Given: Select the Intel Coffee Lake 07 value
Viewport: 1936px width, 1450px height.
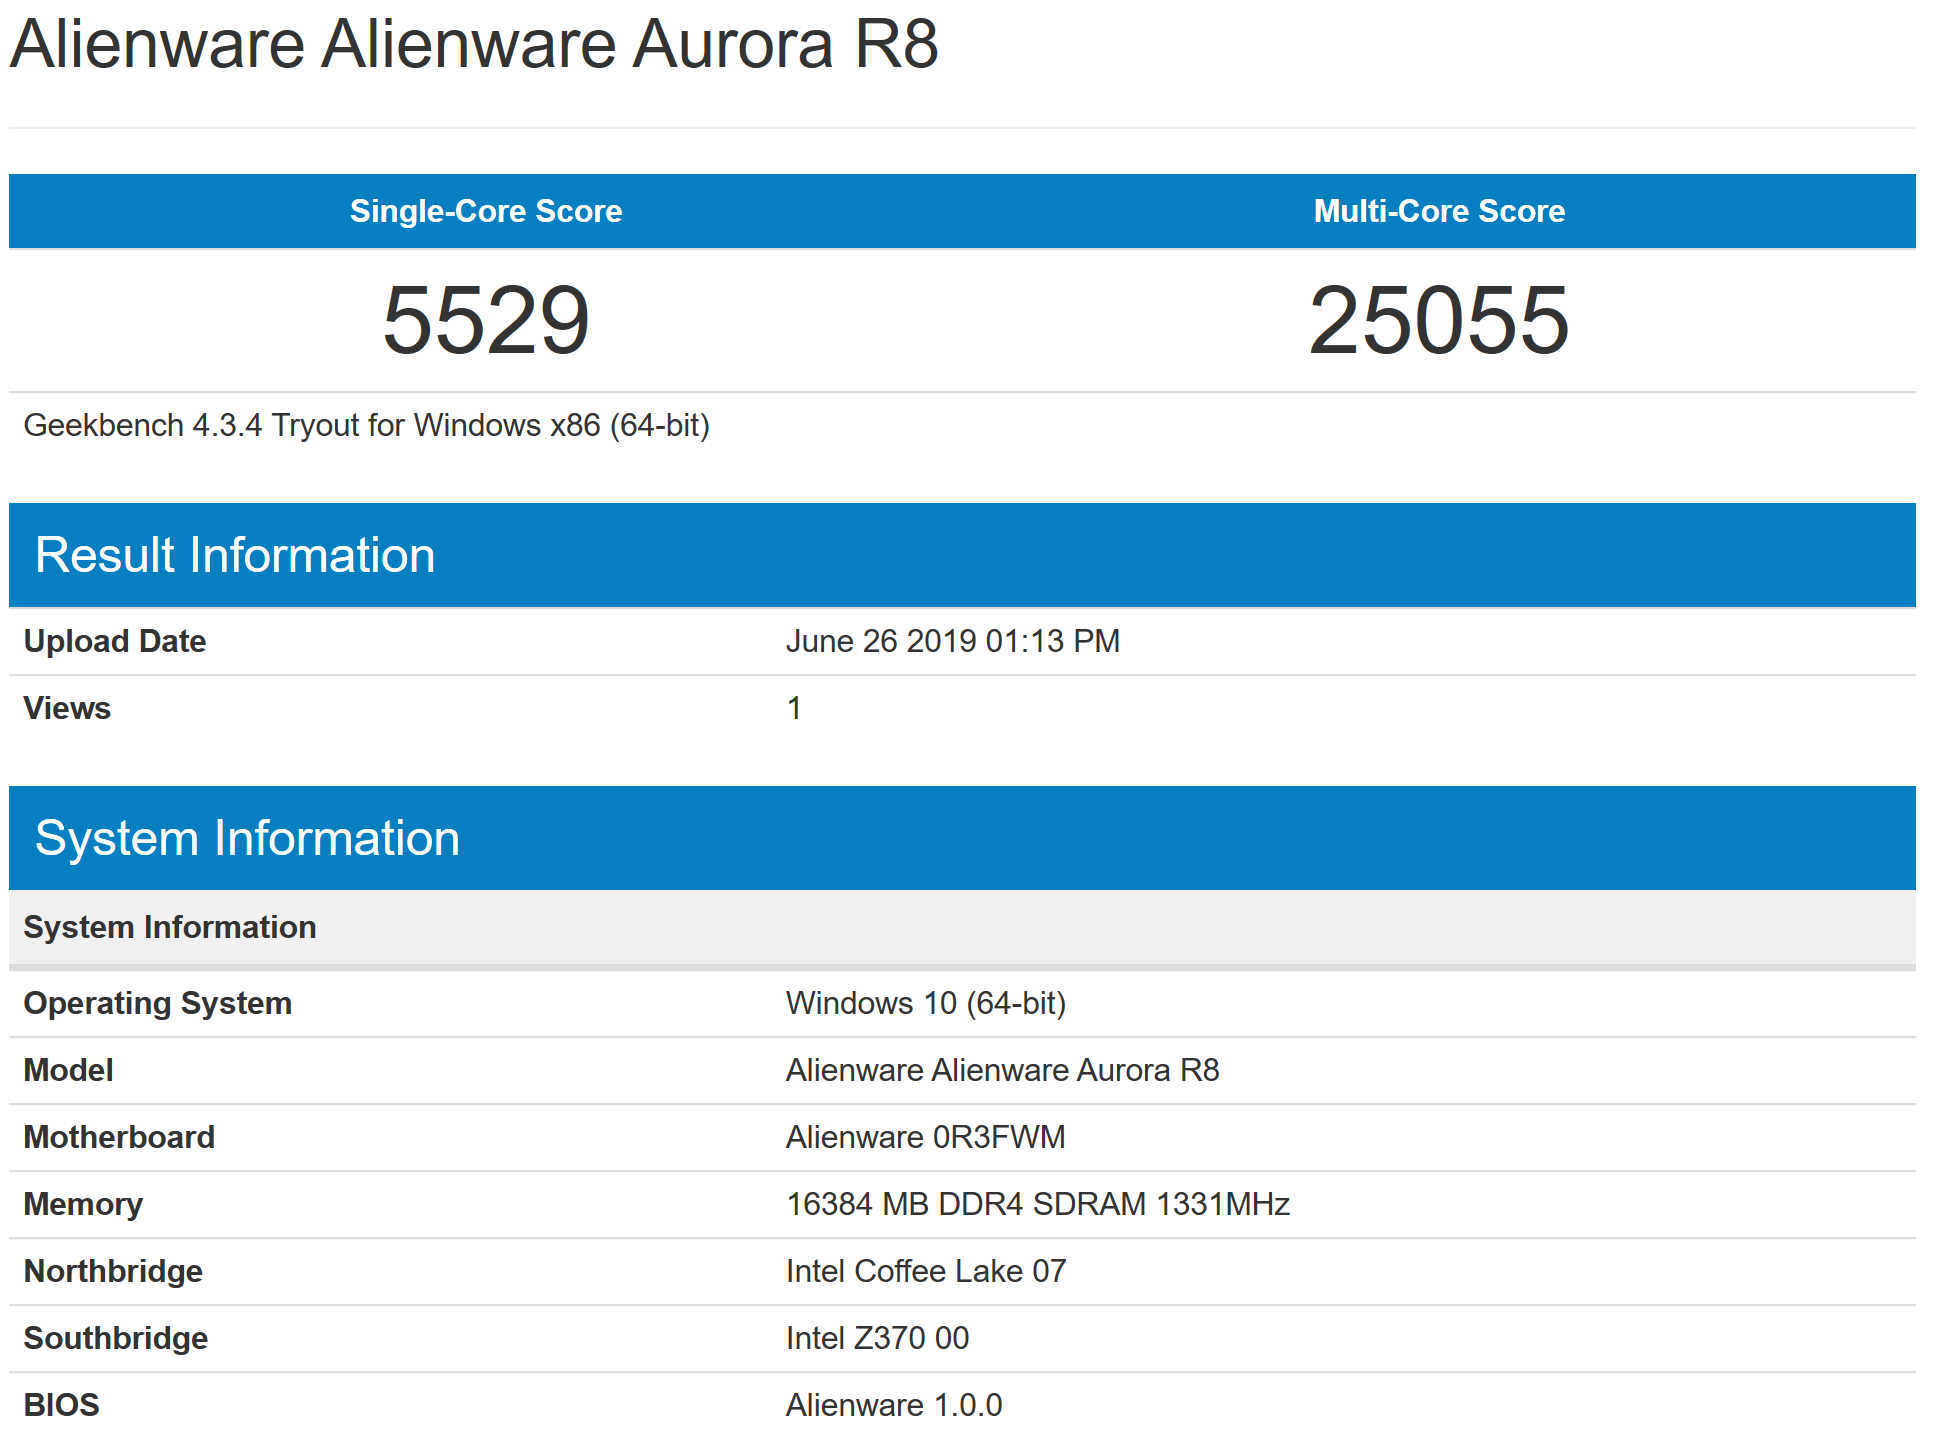Looking at the screenshot, I should [x=926, y=1271].
